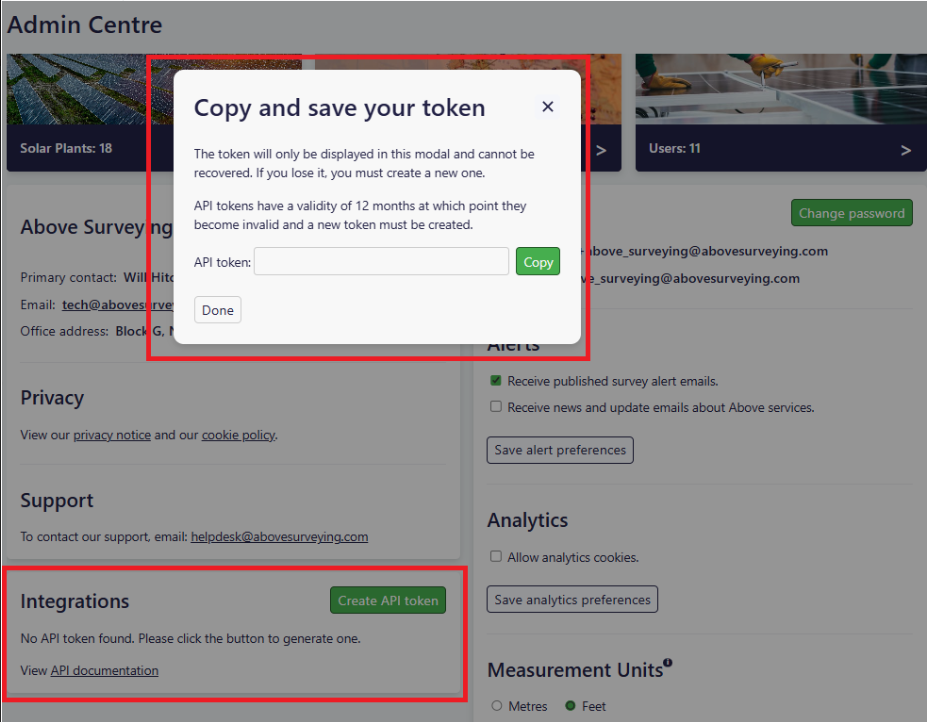
Task: Click the Change password button
Action: [x=851, y=213]
